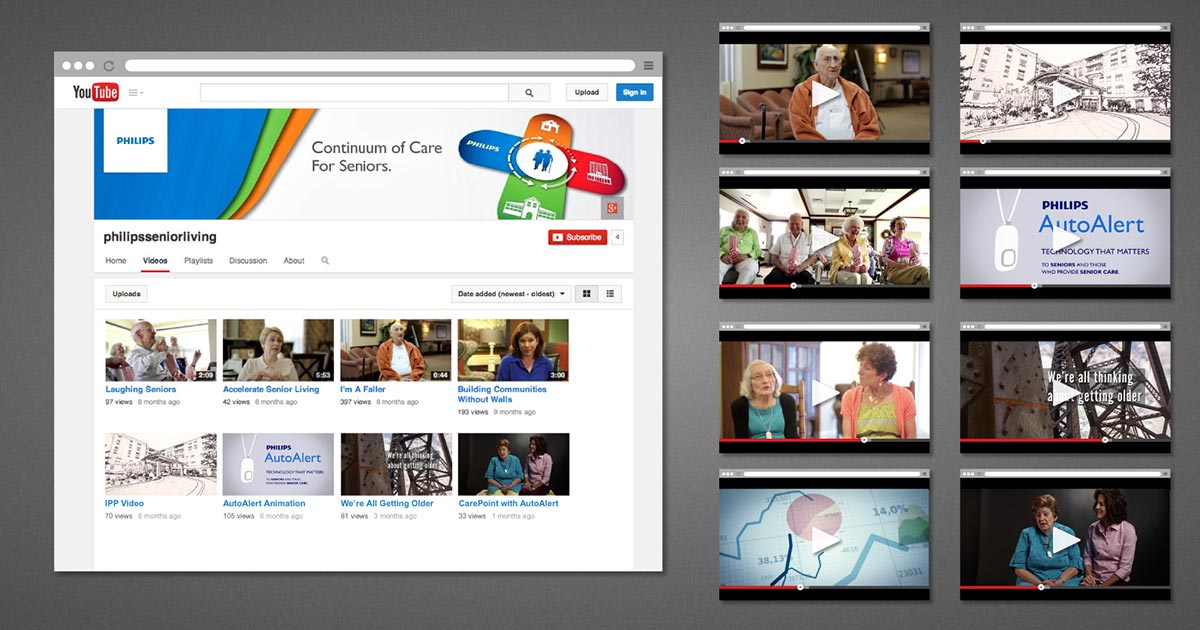This screenshot has width=1200, height=630.
Task: Open the browser hamburger menu
Action: click(x=648, y=65)
